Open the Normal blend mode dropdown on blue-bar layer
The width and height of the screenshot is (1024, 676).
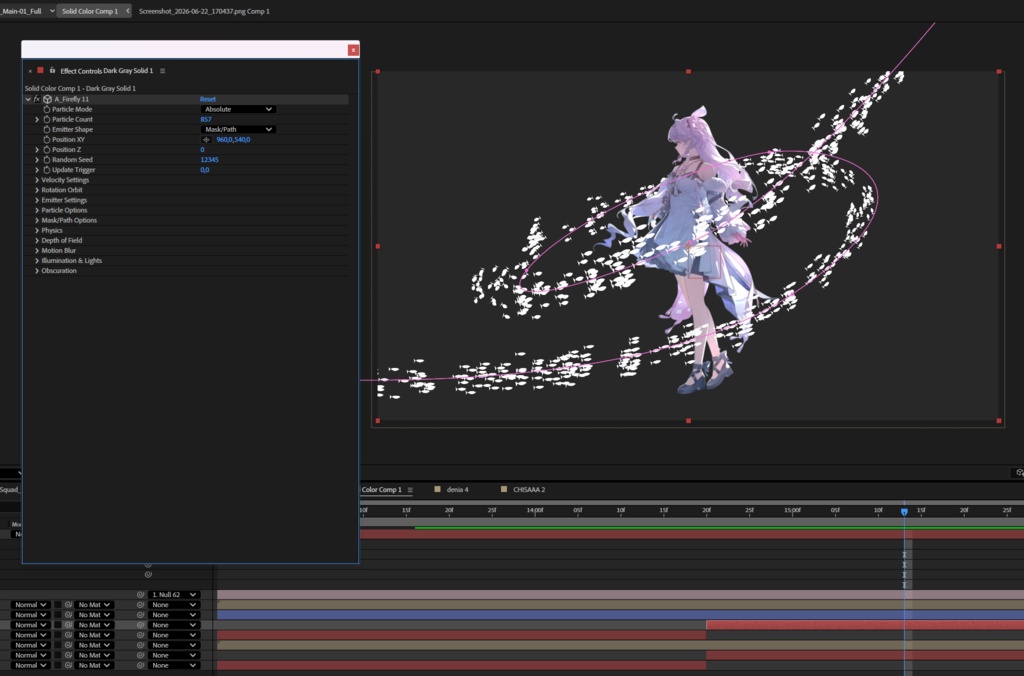(30, 615)
